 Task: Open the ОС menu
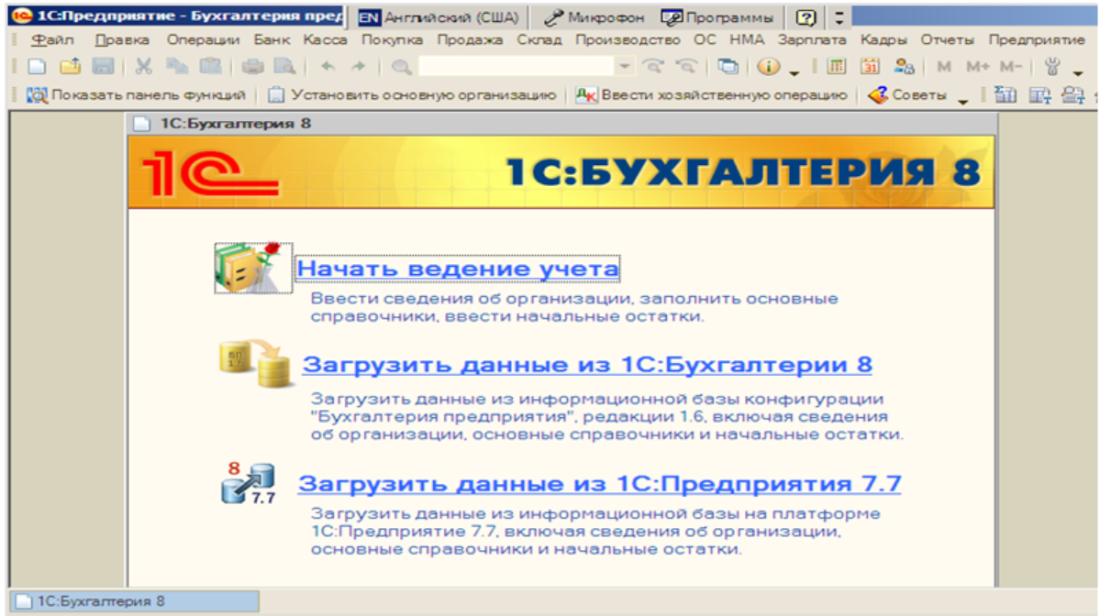coord(704,40)
